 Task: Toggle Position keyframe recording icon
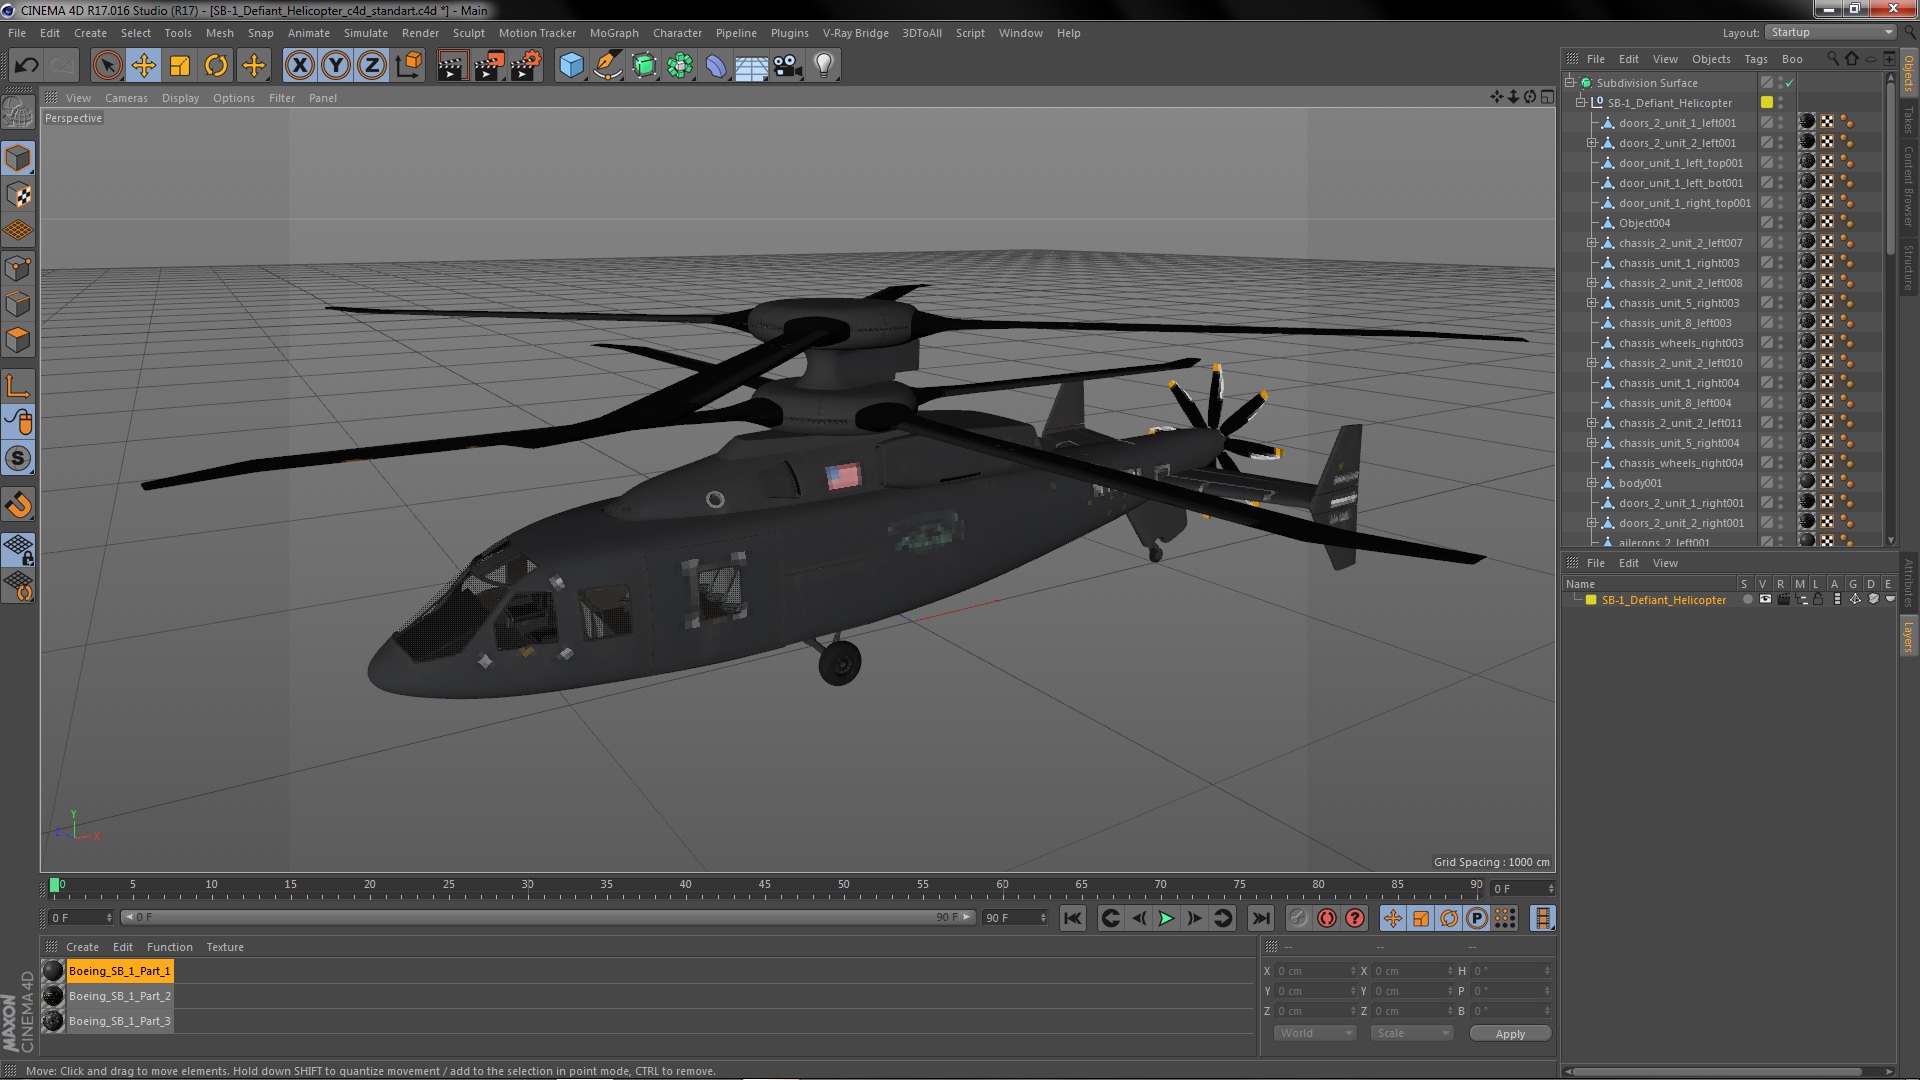tap(1392, 918)
